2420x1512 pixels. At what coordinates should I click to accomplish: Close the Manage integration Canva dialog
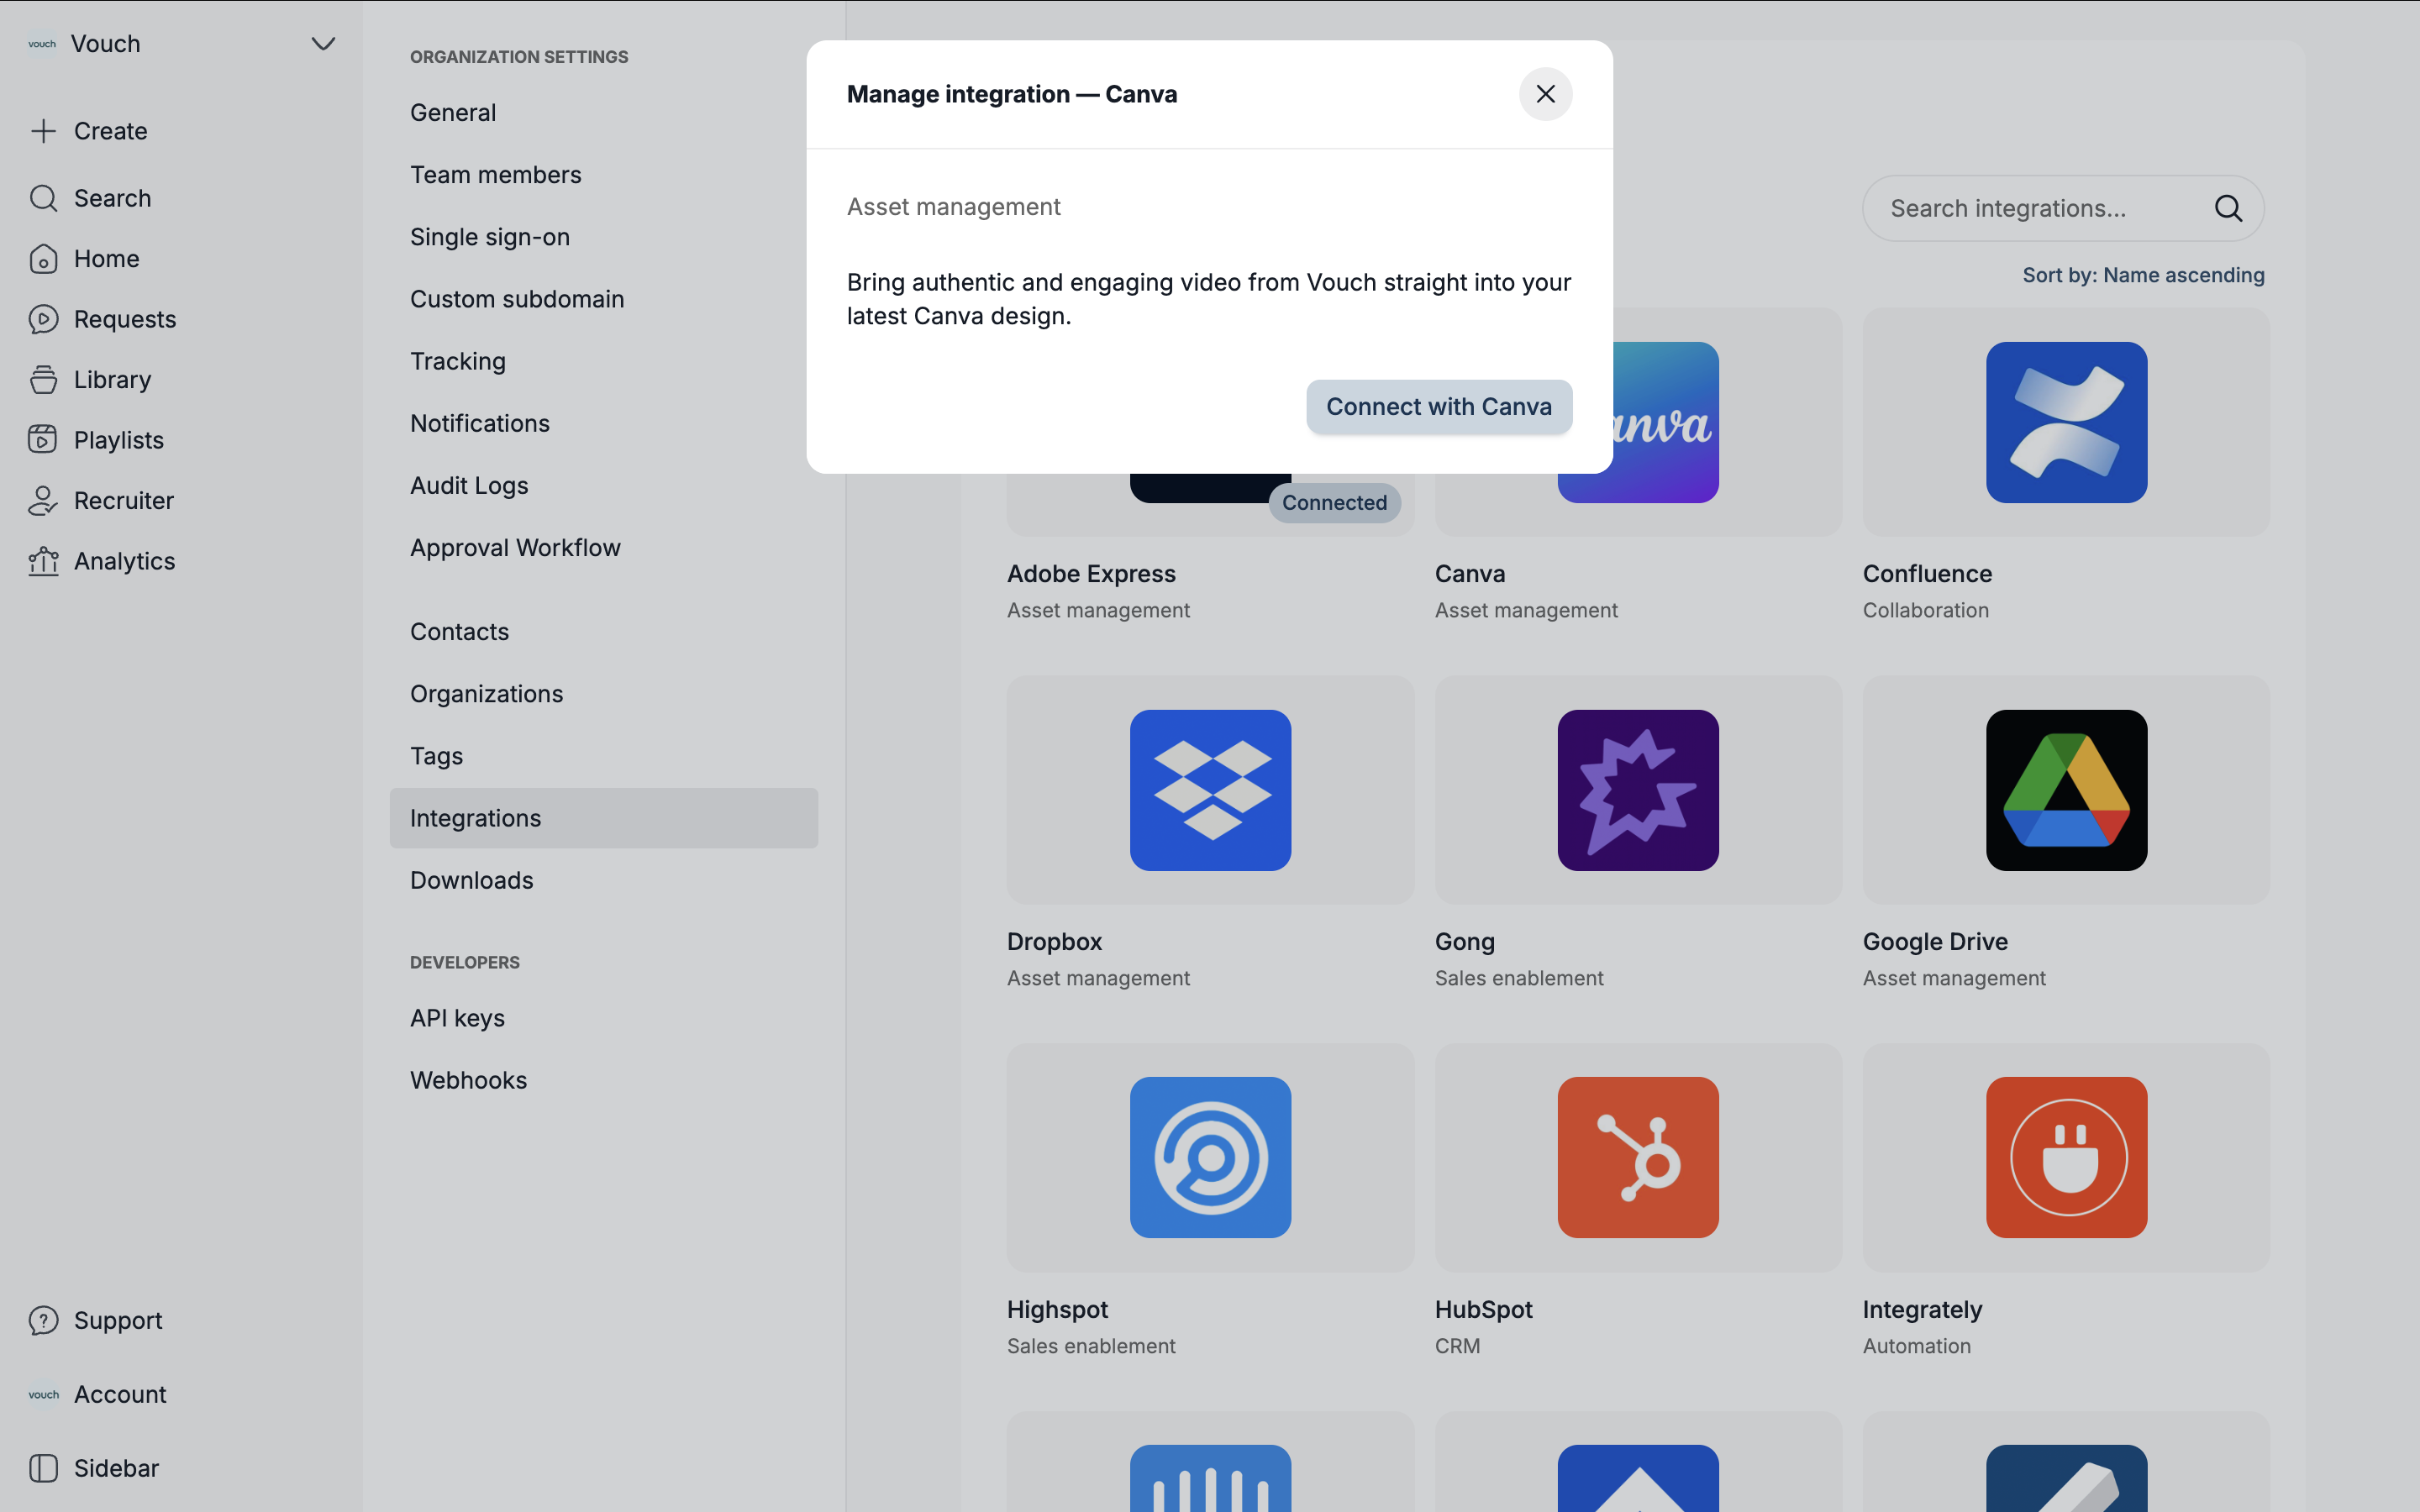[1545, 94]
